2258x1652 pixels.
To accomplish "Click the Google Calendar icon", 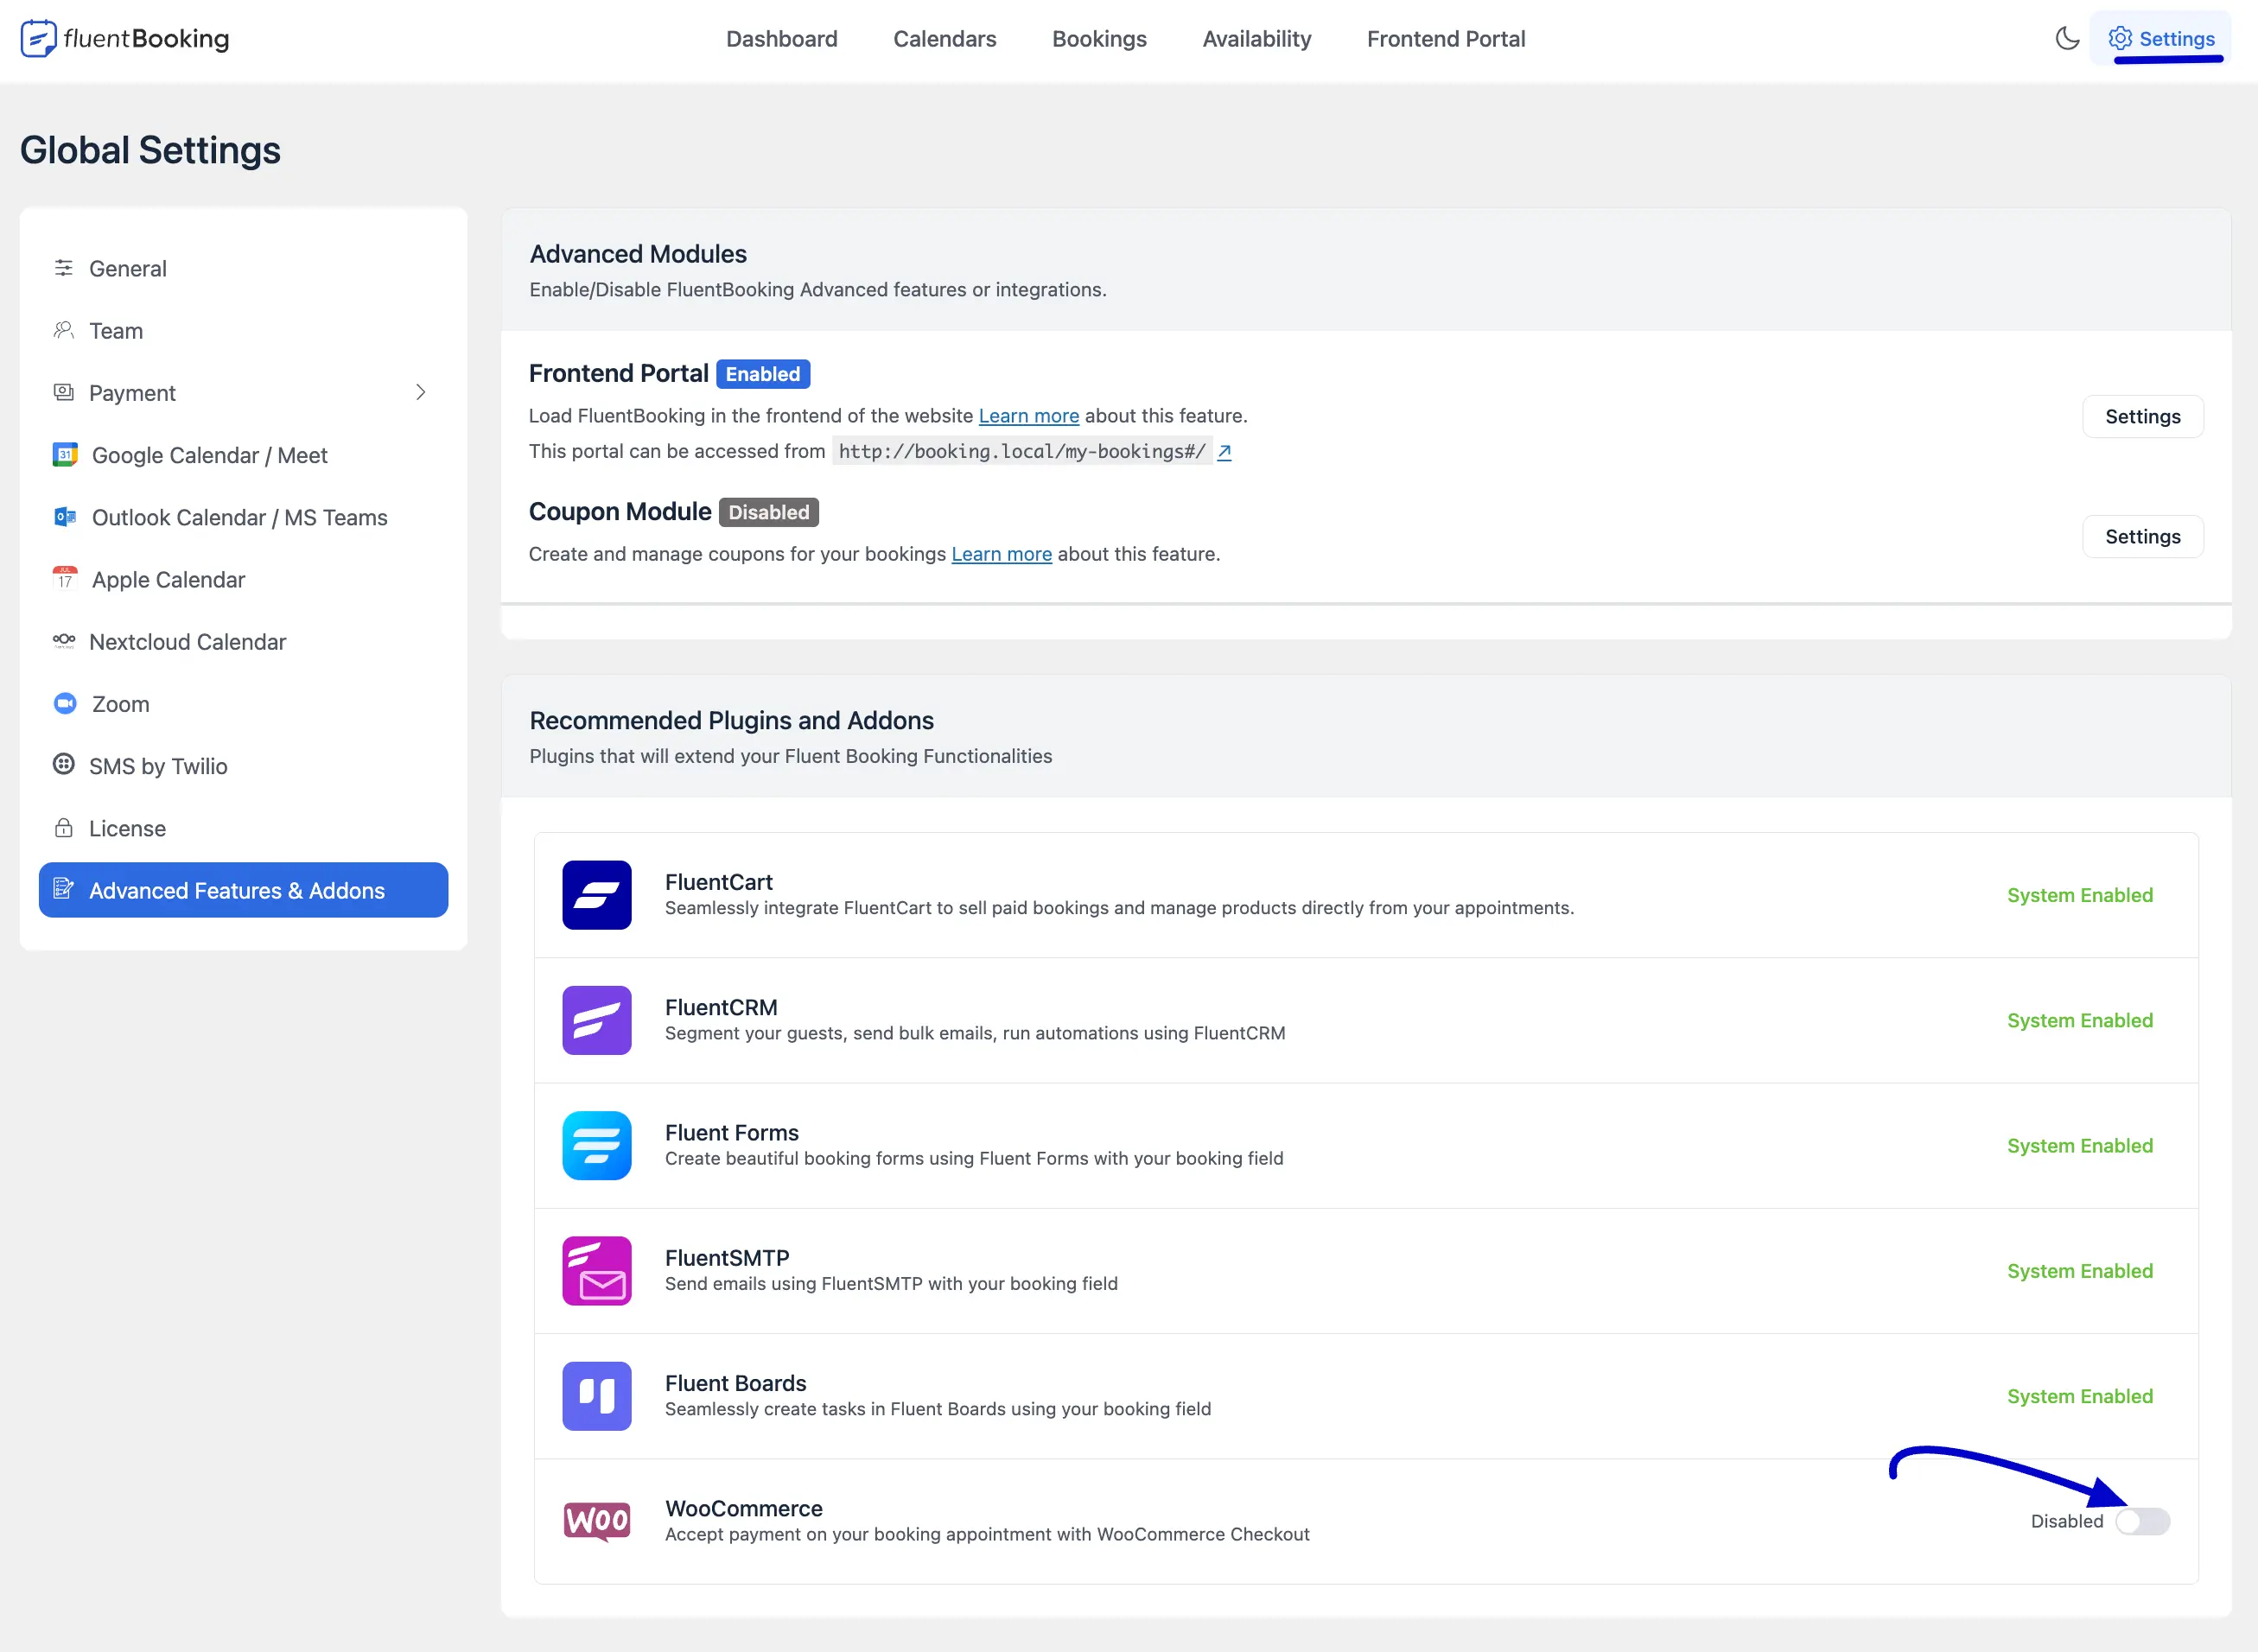I will pos(65,455).
